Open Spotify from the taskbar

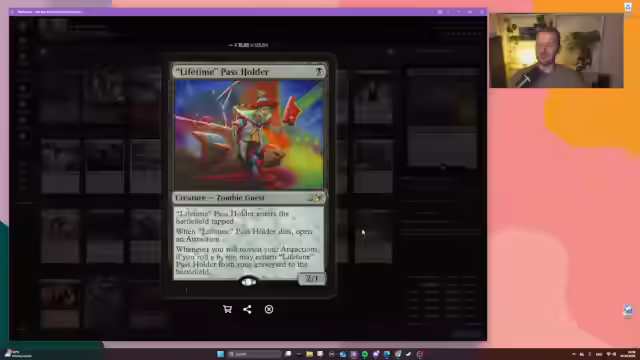pos(364,354)
